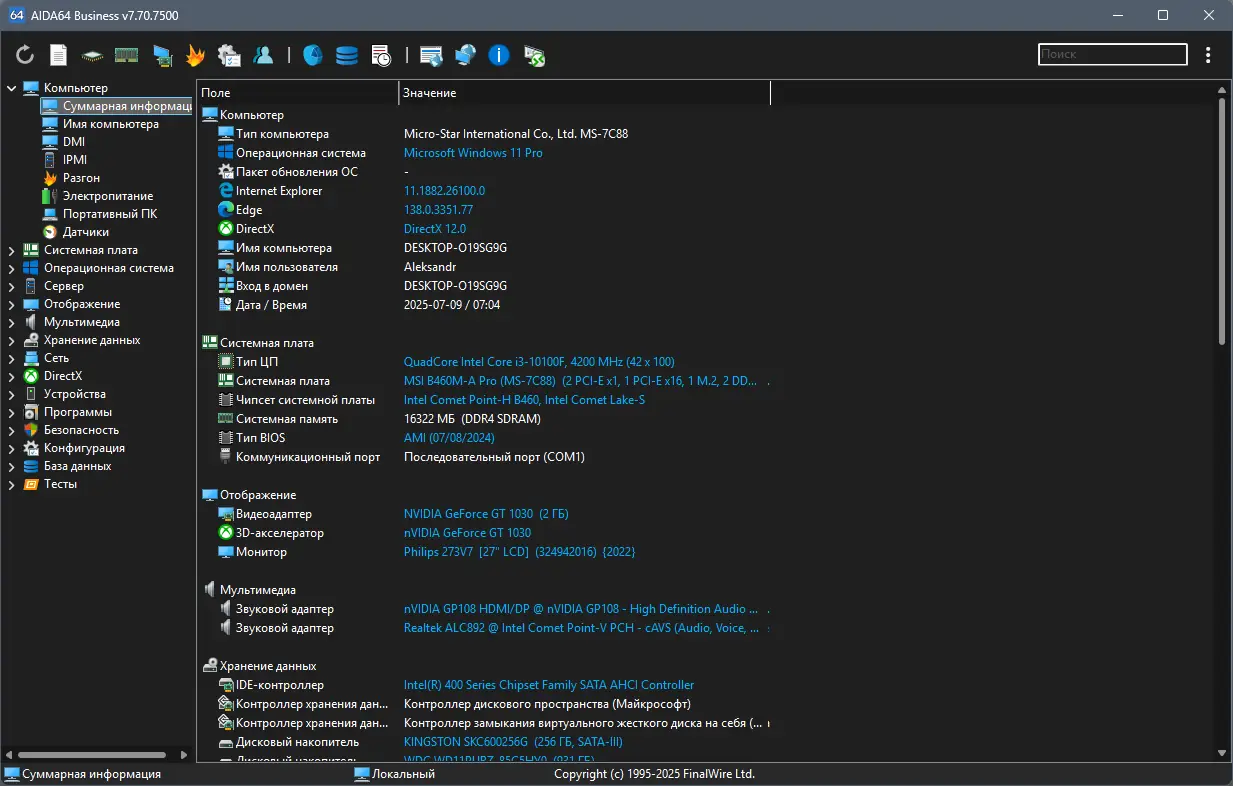This screenshot has height=786, width=1233.
Task: Select the CPUID panel icon
Action: 93,55
